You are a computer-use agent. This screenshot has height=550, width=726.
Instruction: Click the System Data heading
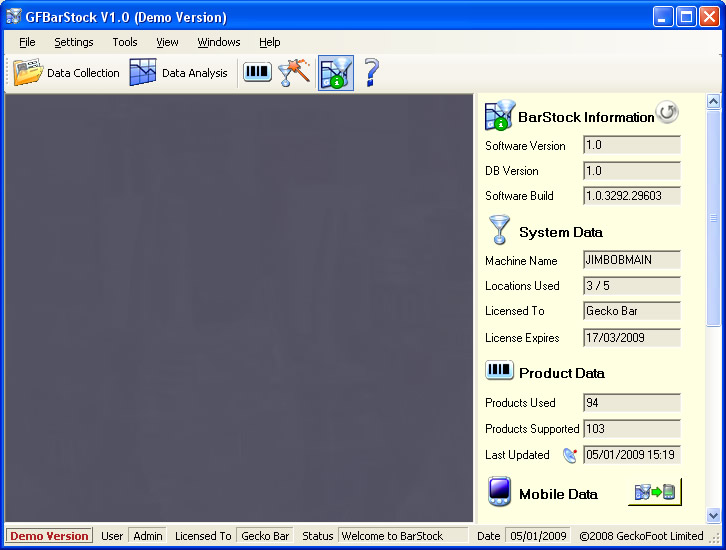click(x=561, y=232)
